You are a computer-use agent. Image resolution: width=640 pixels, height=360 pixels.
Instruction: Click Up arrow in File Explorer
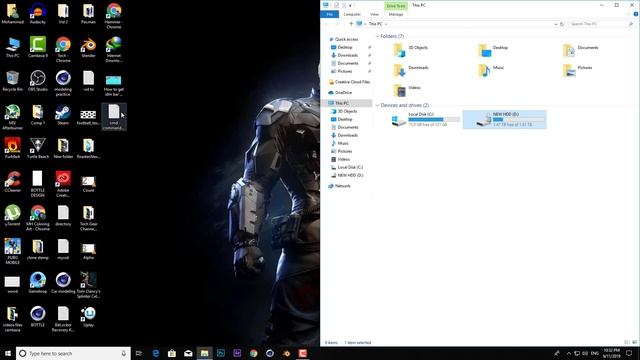click(351, 24)
